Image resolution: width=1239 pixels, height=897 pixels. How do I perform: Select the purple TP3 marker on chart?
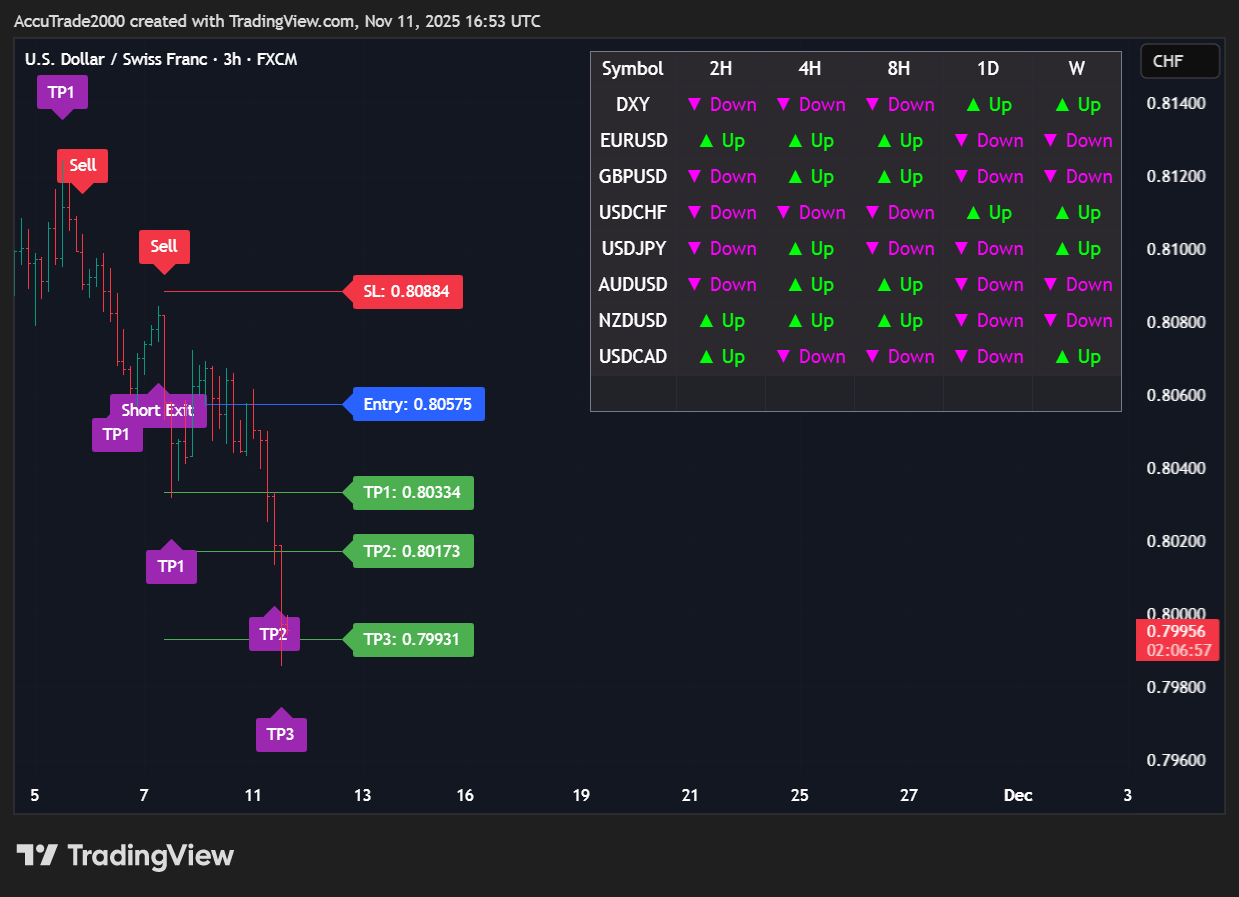(x=281, y=735)
